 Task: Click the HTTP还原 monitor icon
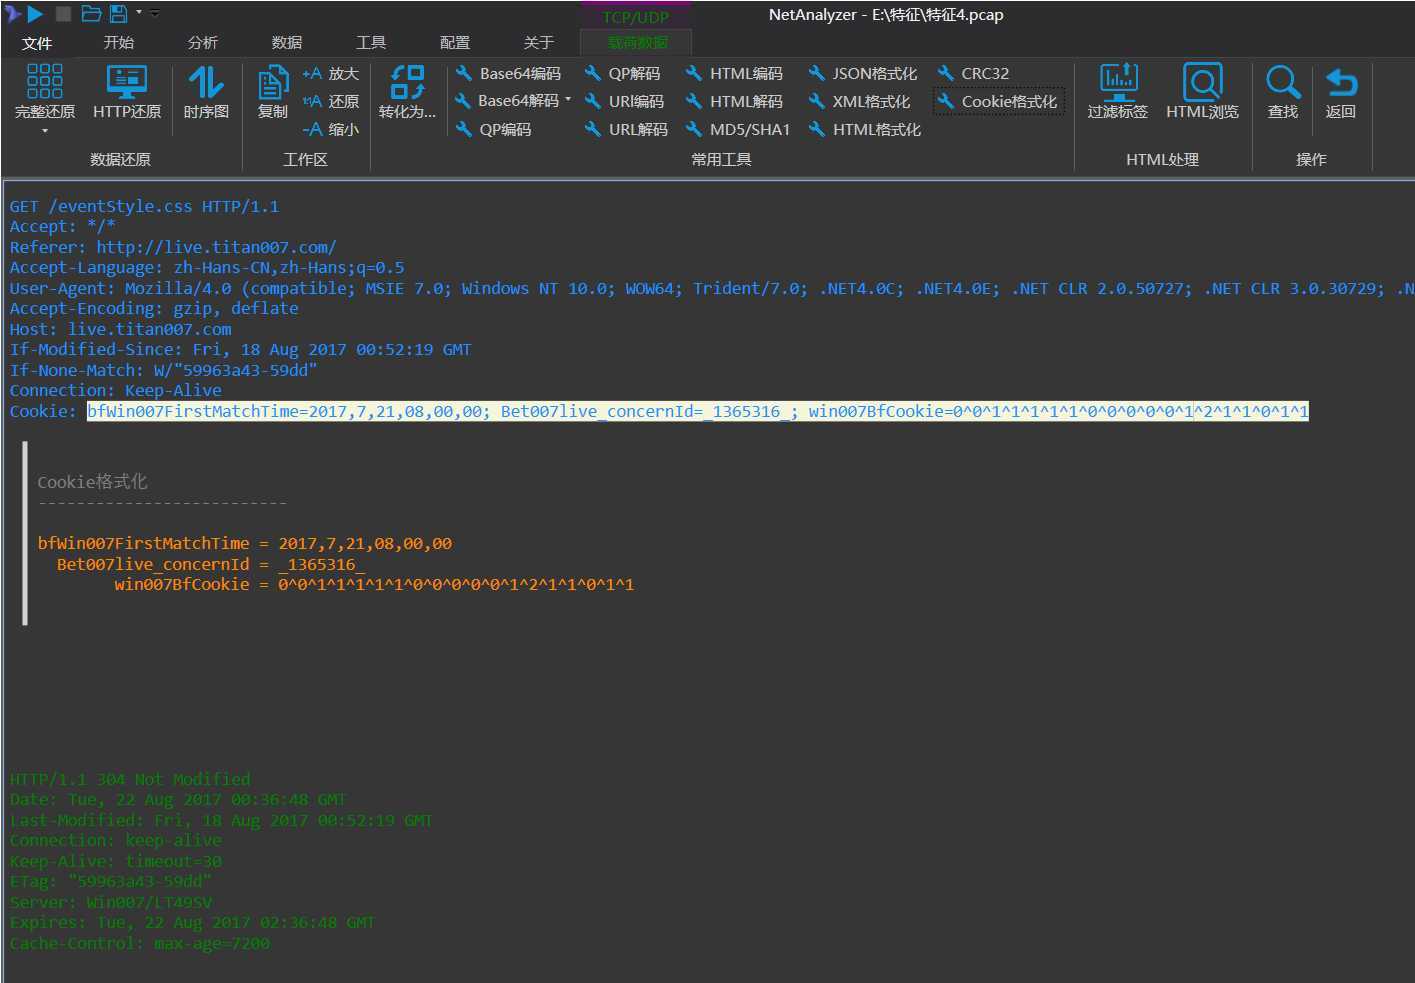pos(127,82)
